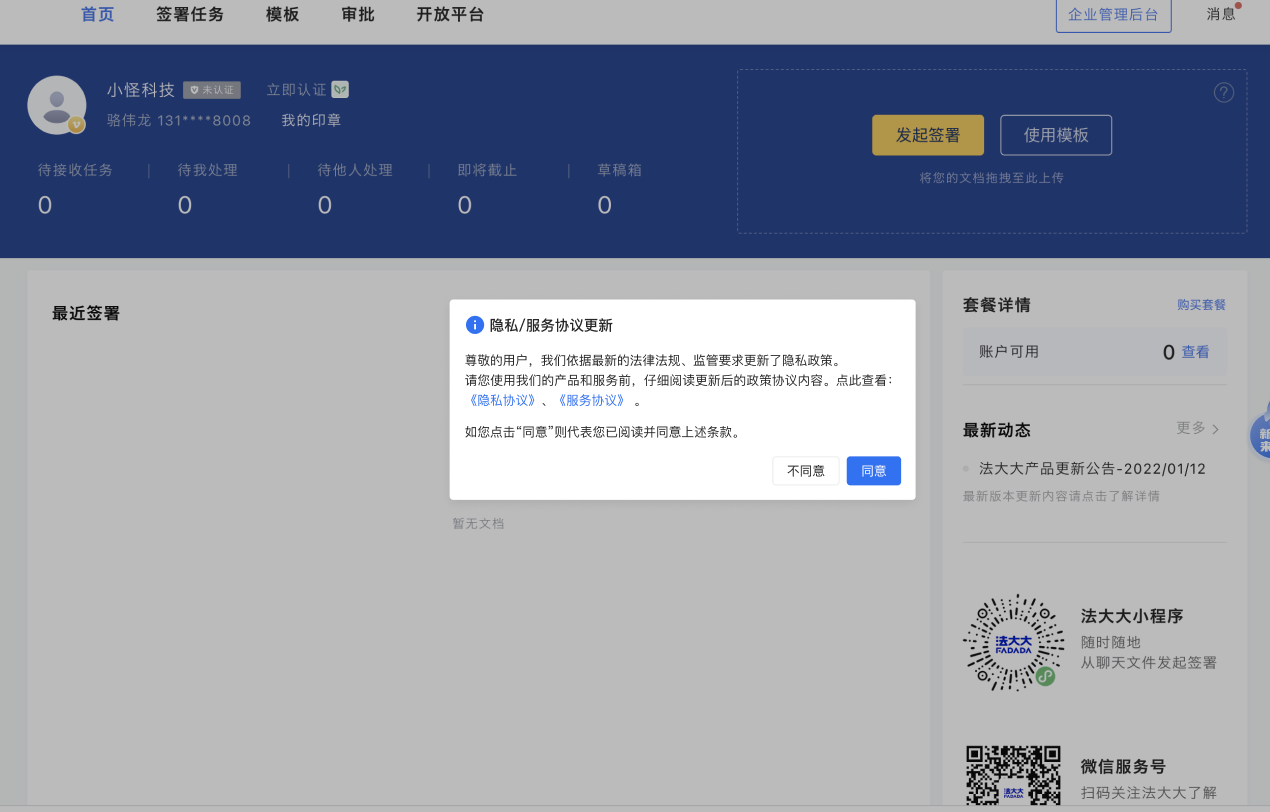1270x812 pixels.
Task: Open the 首页 tab
Action: click(98, 14)
